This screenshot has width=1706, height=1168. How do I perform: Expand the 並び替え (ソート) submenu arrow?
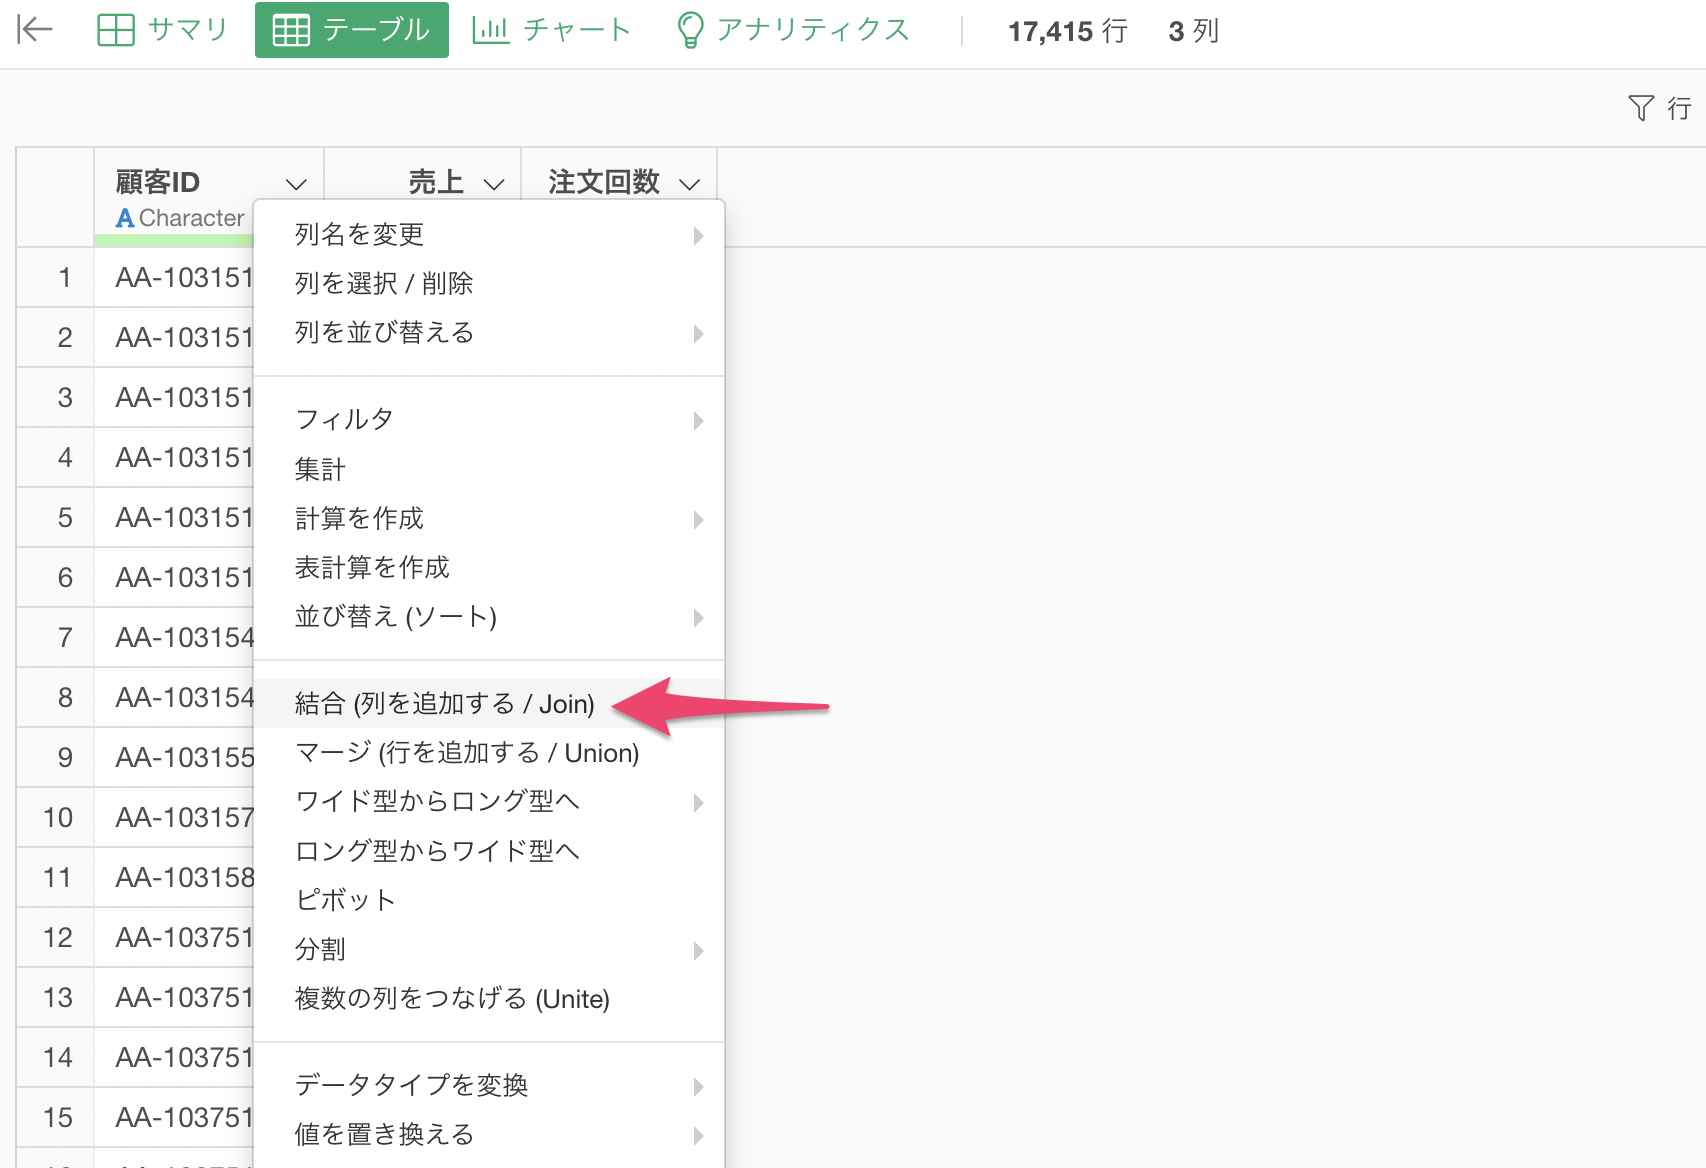pos(699,617)
